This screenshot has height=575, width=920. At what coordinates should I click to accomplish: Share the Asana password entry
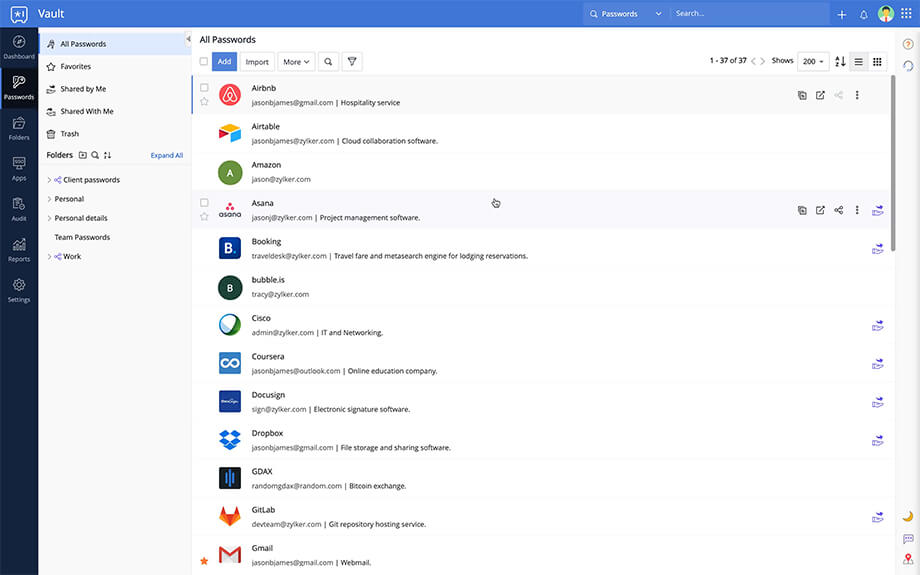(x=839, y=211)
